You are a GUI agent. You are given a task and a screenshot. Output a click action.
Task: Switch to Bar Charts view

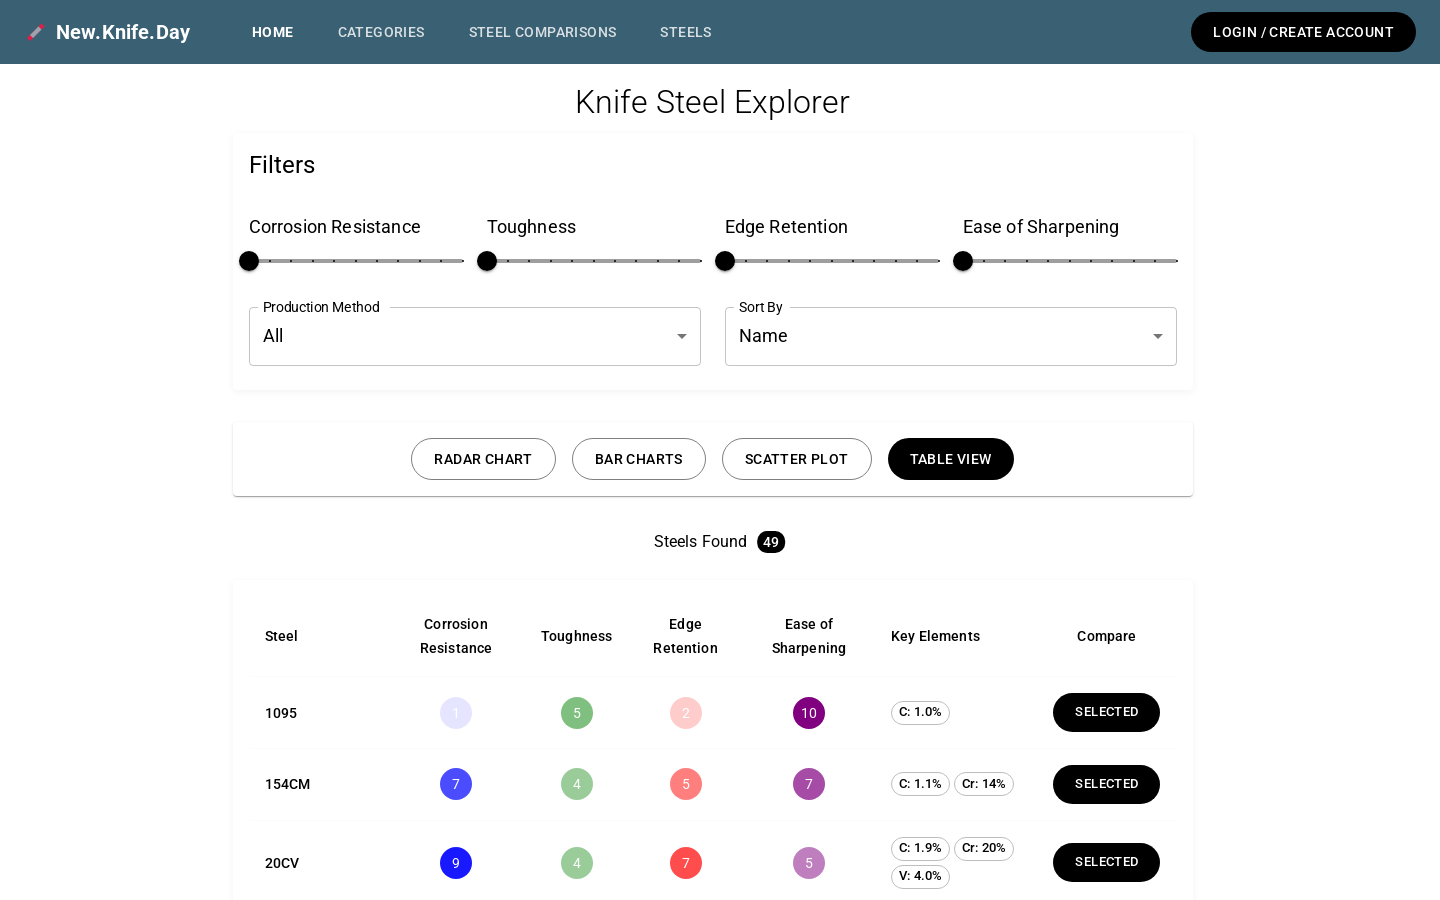point(639,459)
